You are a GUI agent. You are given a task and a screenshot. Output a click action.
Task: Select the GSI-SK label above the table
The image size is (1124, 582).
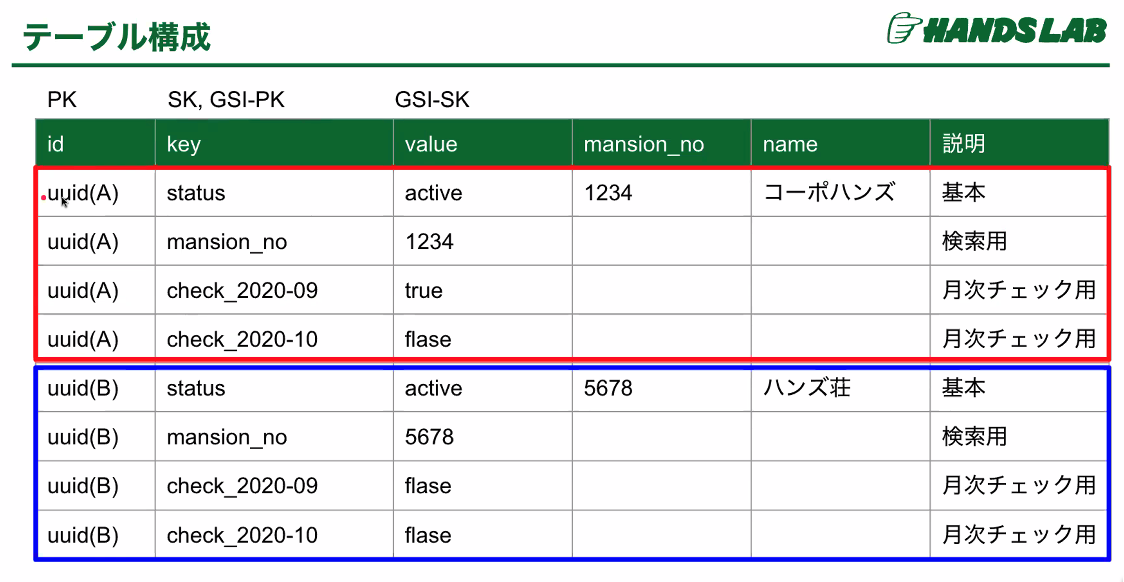tap(432, 100)
